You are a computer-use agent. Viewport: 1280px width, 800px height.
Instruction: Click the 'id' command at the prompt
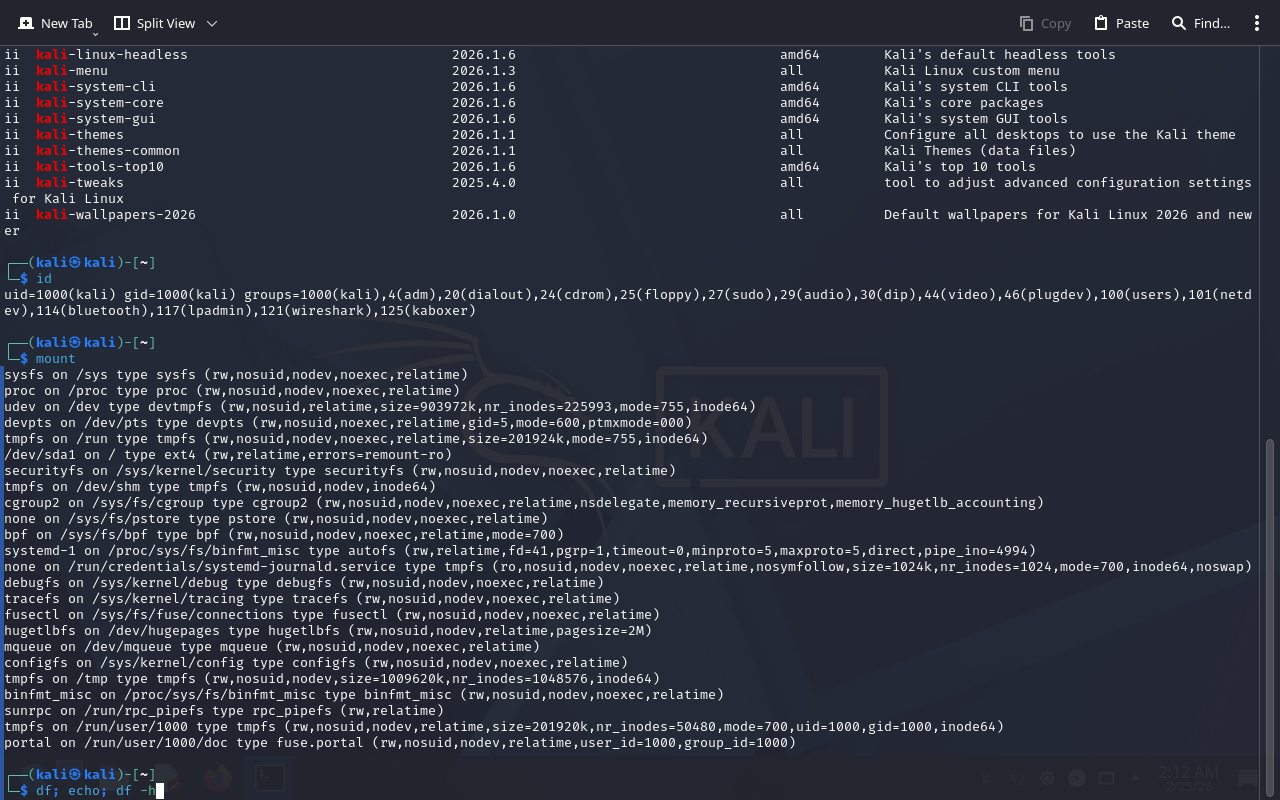(44, 279)
